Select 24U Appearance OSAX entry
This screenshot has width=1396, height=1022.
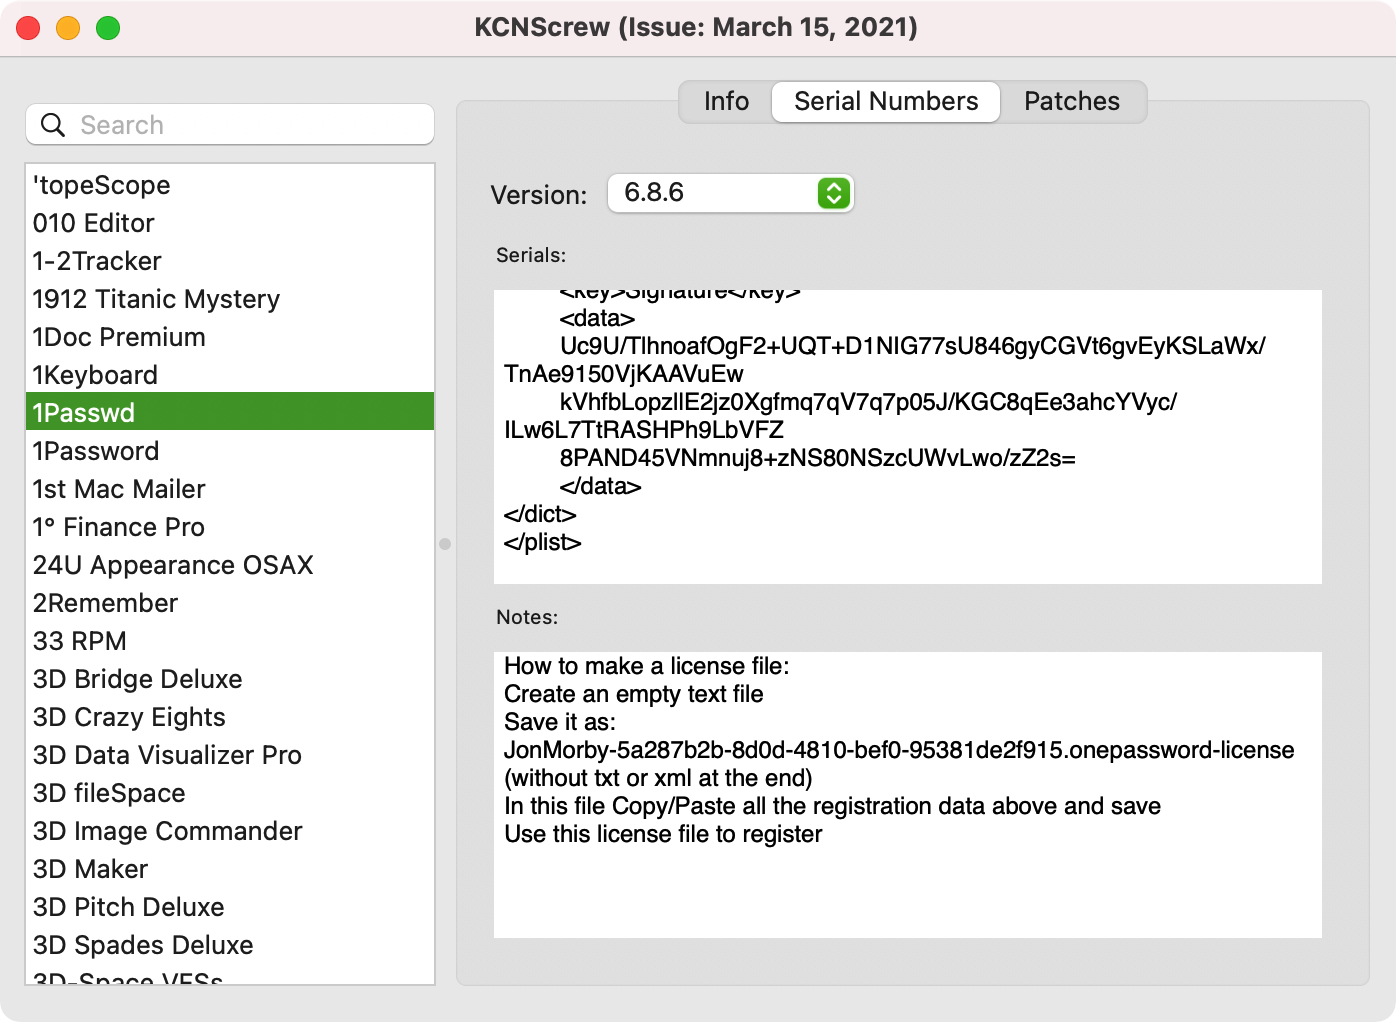tap(173, 565)
